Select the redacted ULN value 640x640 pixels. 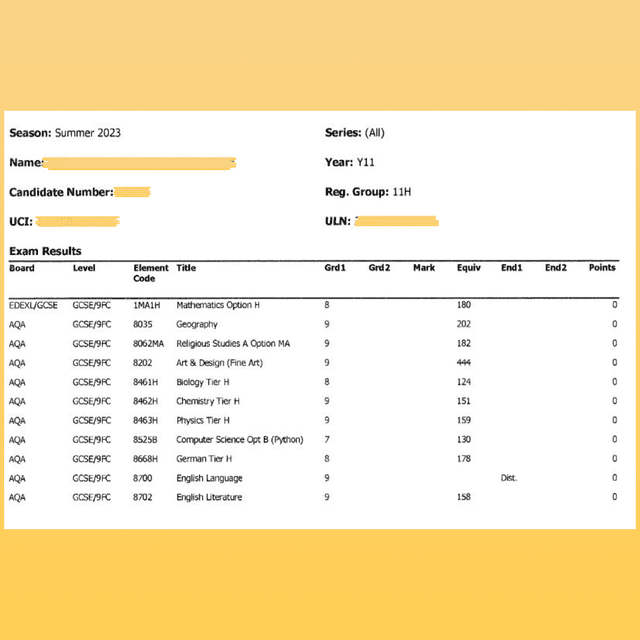click(396, 221)
